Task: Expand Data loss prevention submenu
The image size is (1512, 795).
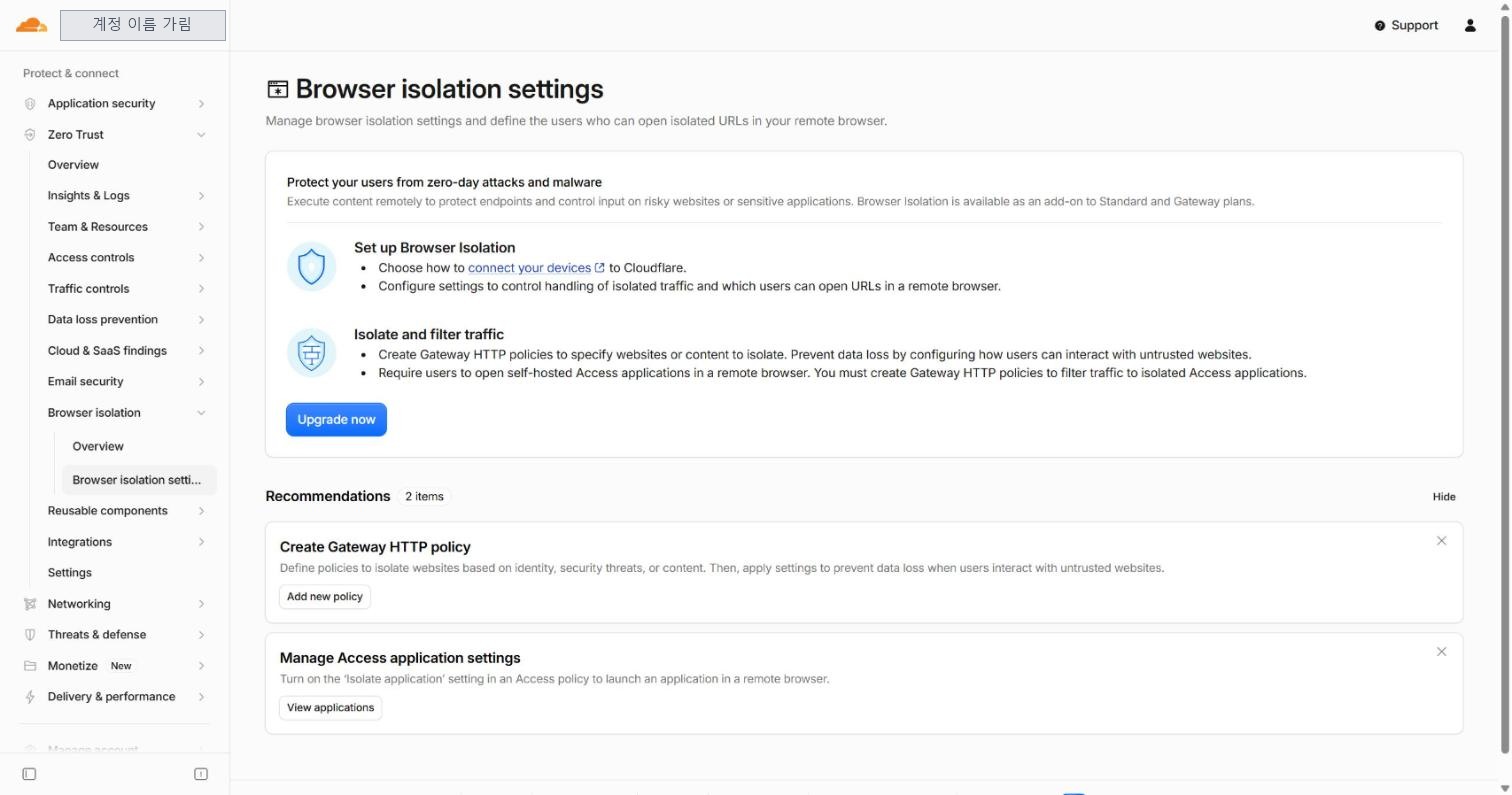Action: (x=201, y=320)
